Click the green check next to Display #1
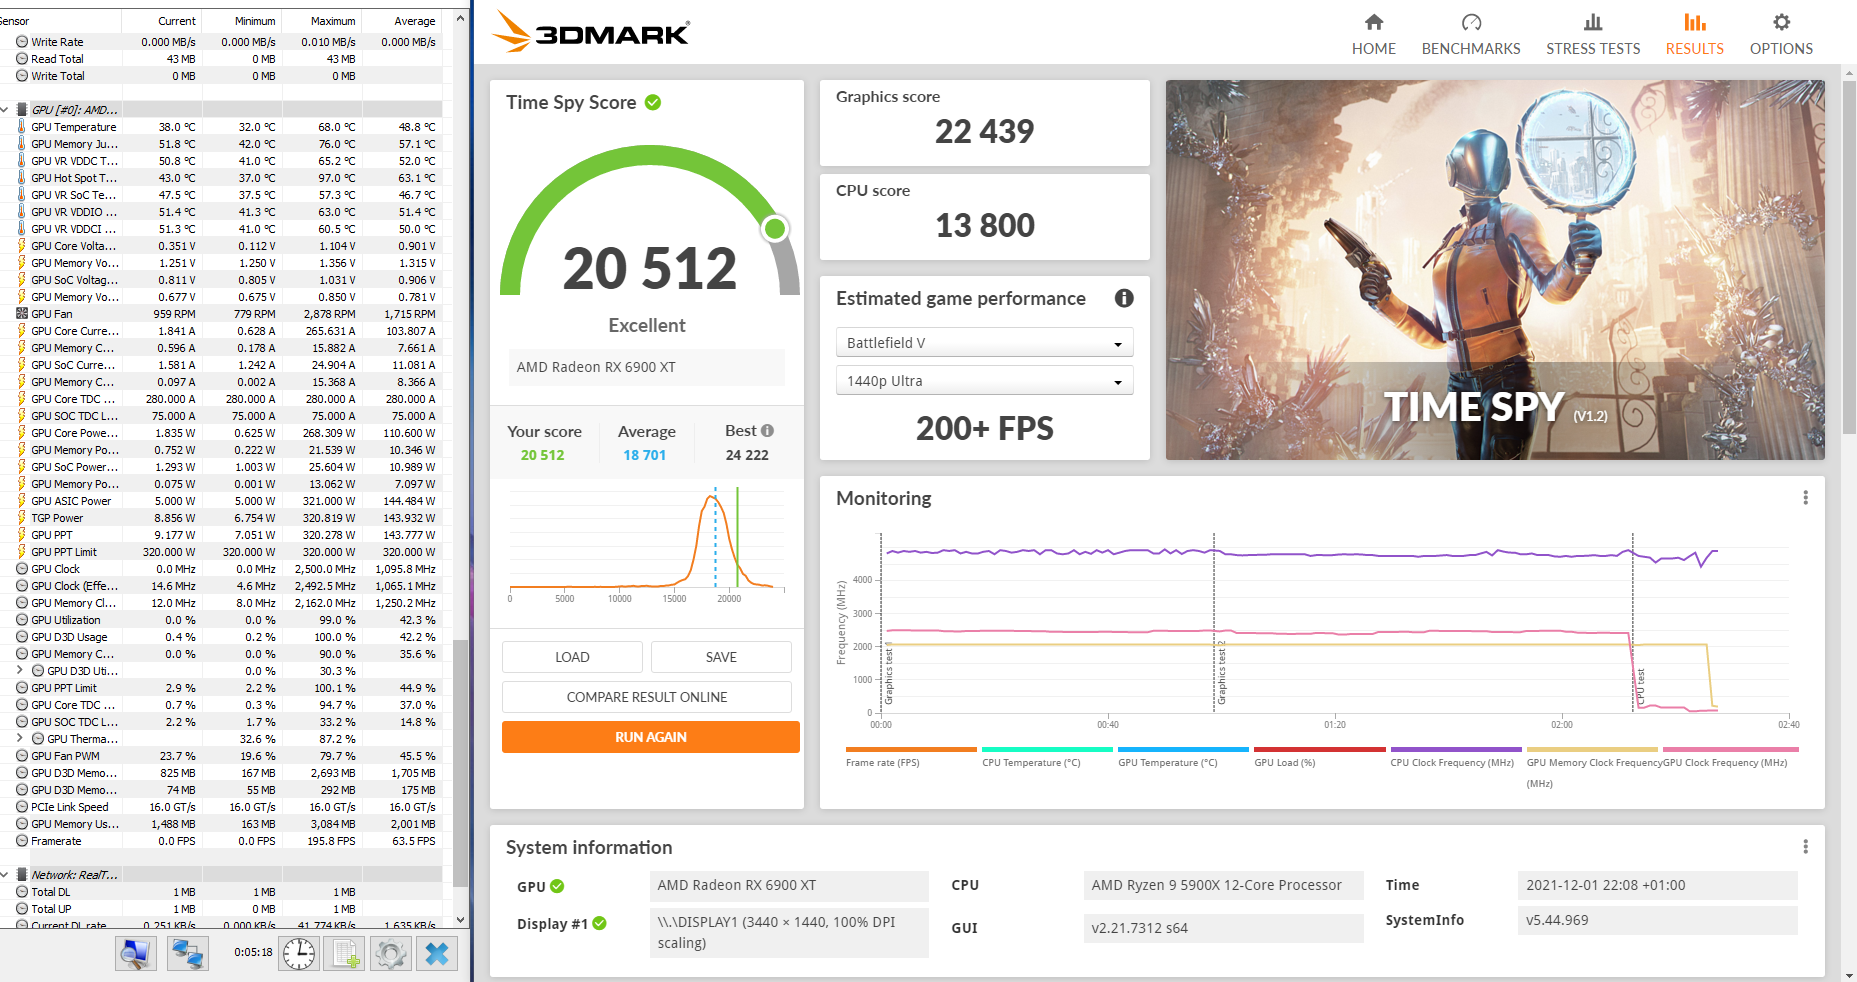This screenshot has width=1857, height=982. (599, 923)
